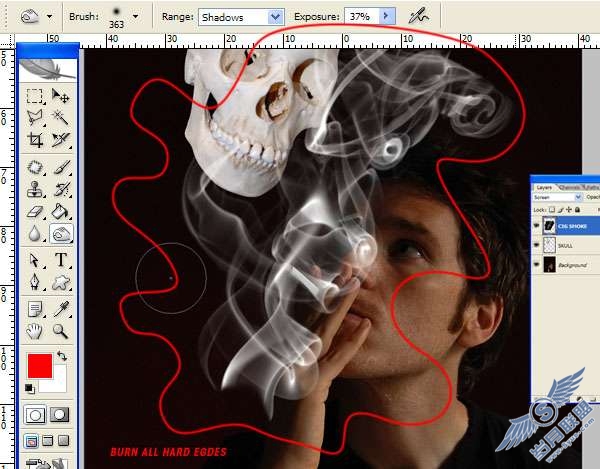Open the red foreground color swatch
Viewport: 600px width, 469px height.
pos(40,366)
